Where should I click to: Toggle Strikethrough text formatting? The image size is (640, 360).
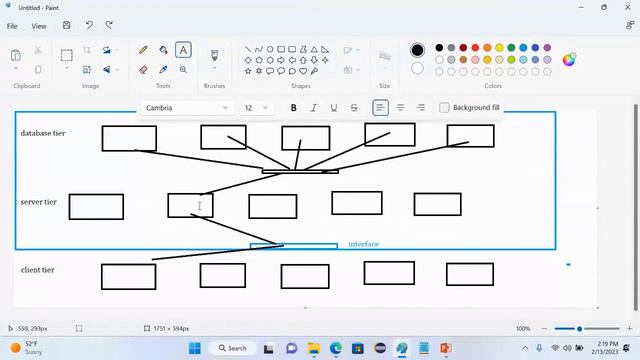point(354,108)
